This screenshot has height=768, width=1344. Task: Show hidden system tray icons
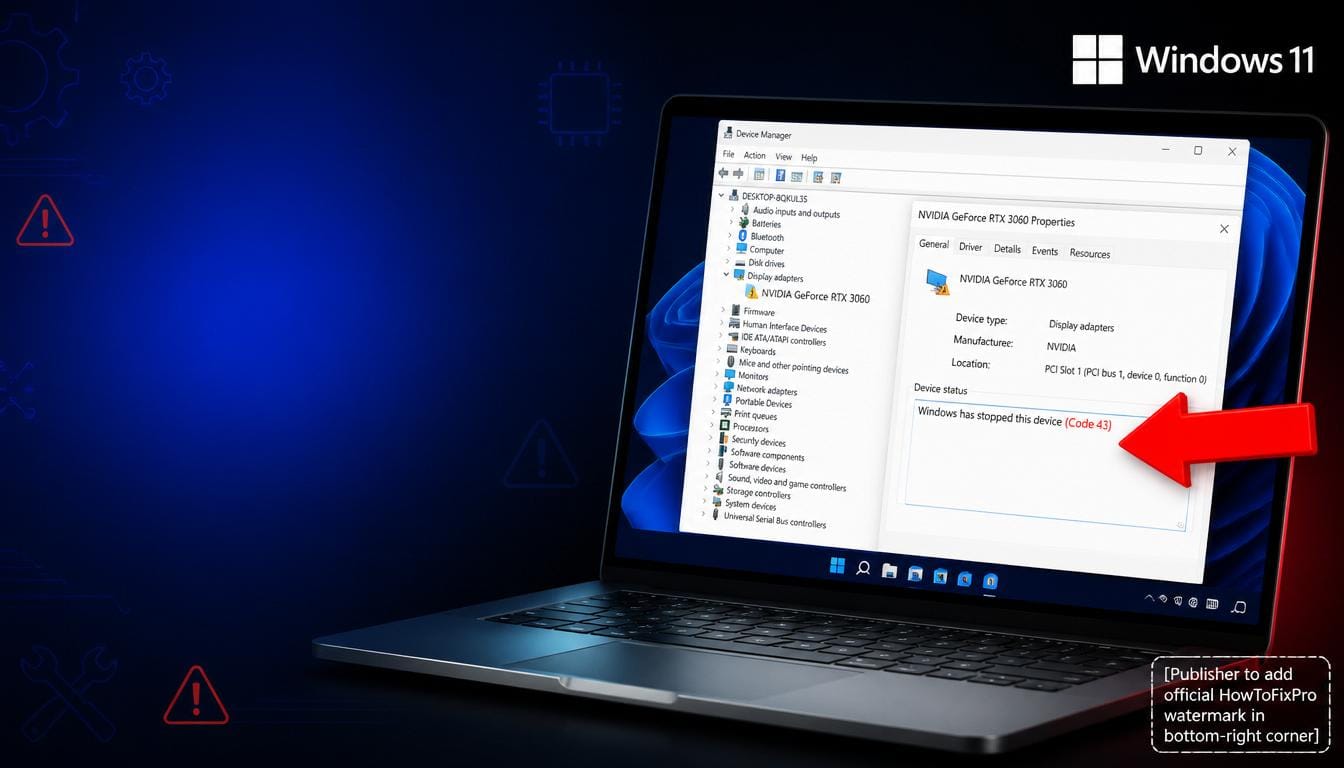(1149, 598)
